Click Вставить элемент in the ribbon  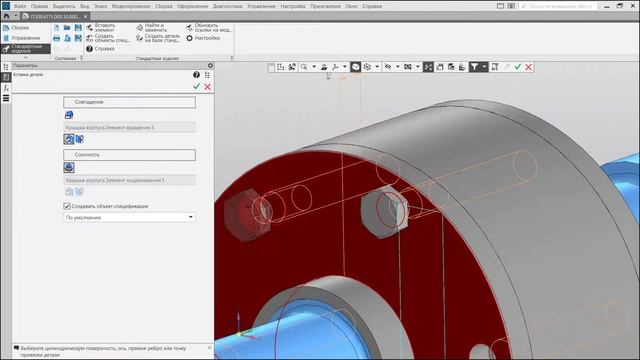[101, 27]
